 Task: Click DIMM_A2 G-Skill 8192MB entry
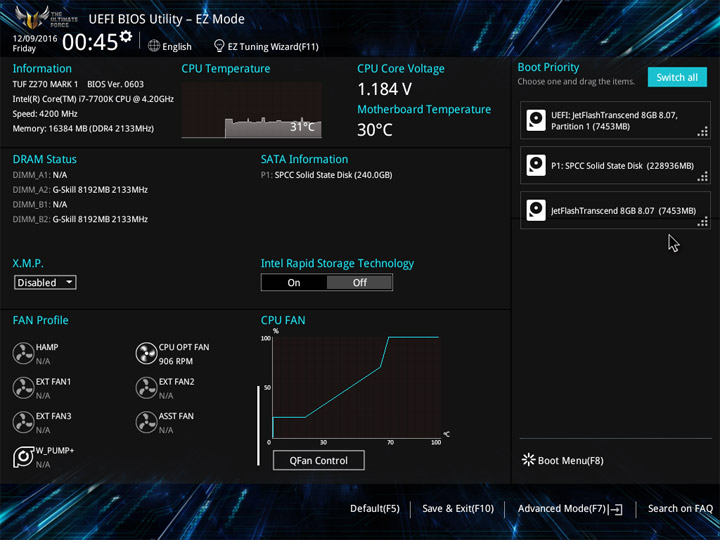80,190
